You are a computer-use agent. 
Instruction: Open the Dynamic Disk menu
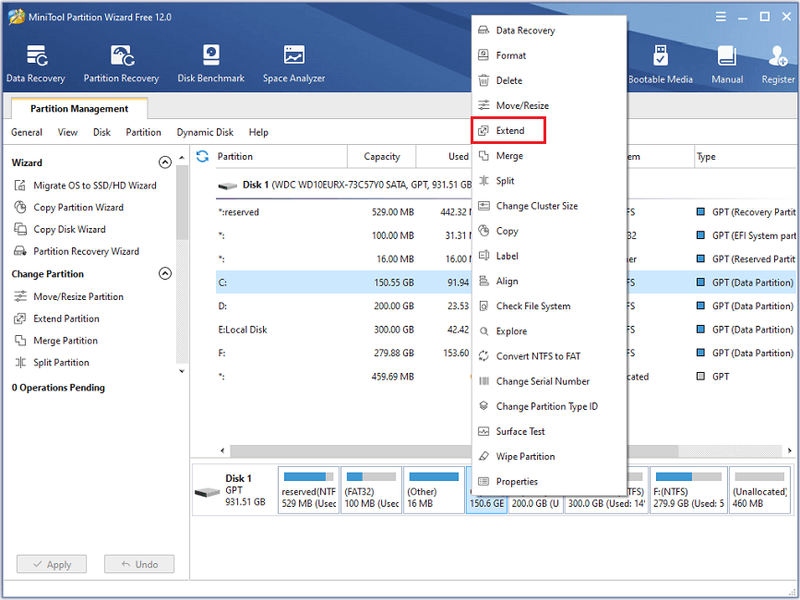[x=205, y=132]
